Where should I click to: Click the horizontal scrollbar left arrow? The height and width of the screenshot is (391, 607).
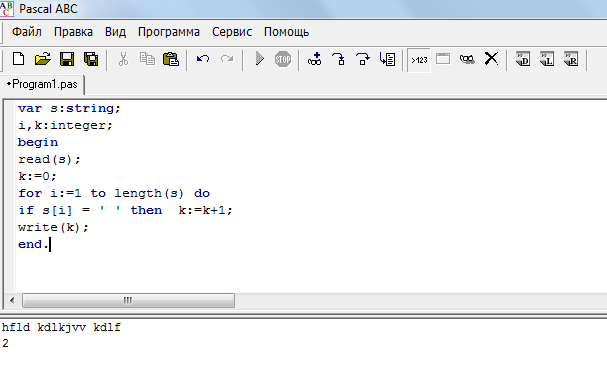(12, 300)
